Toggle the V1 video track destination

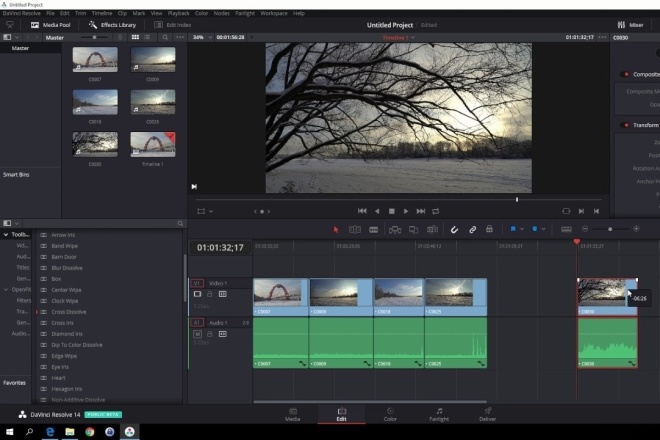click(x=197, y=283)
